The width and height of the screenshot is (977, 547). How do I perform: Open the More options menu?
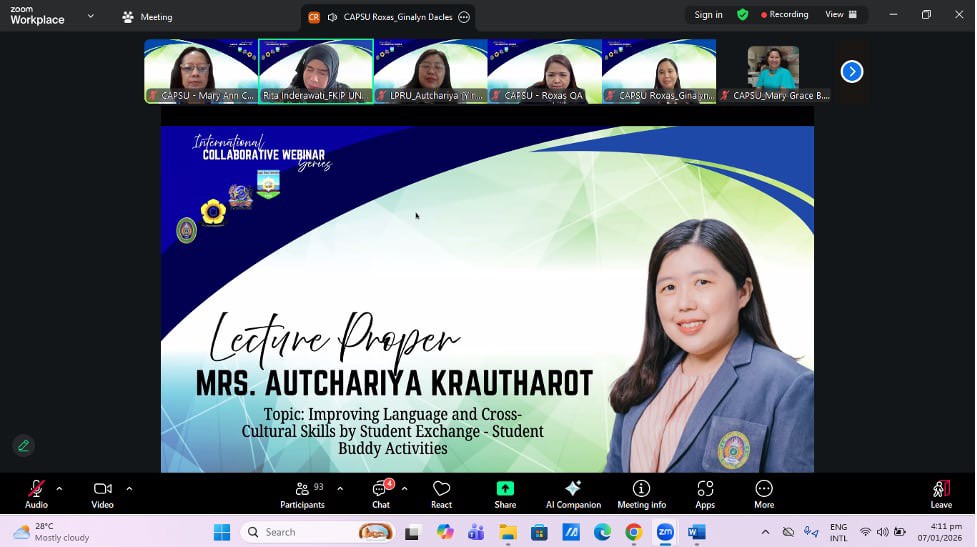coord(764,493)
